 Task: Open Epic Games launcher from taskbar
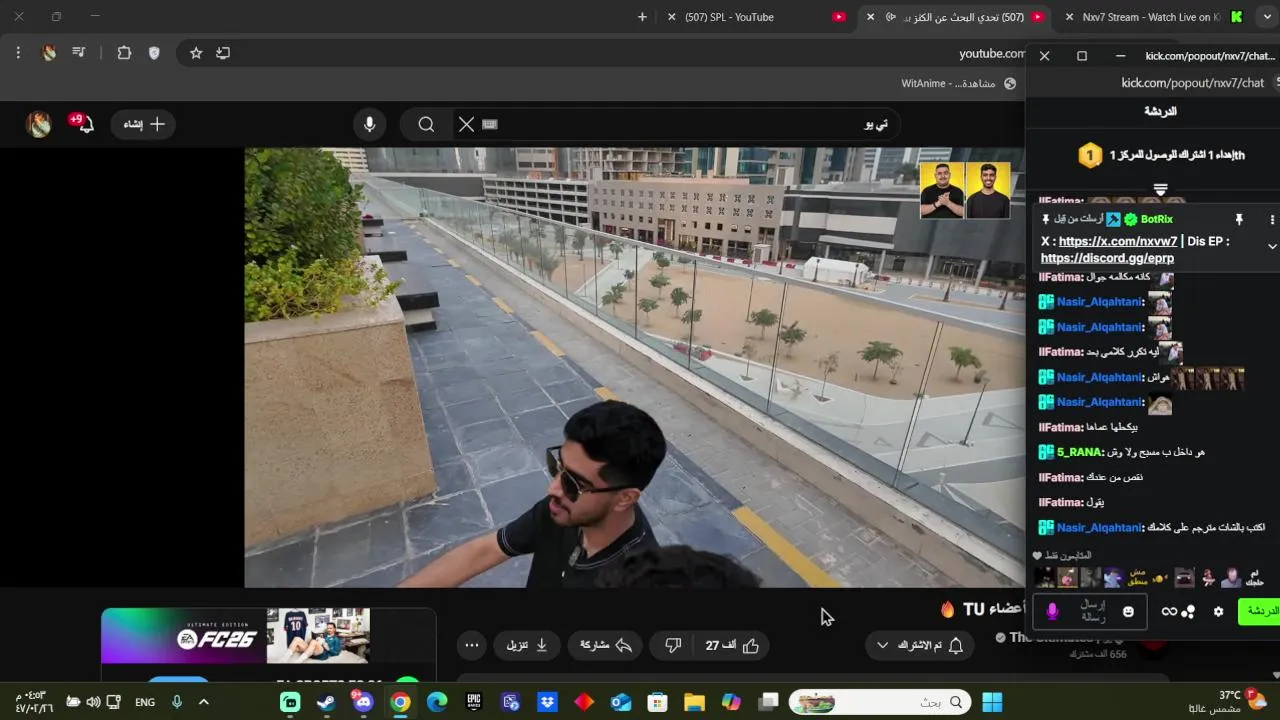click(x=474, y=702)
